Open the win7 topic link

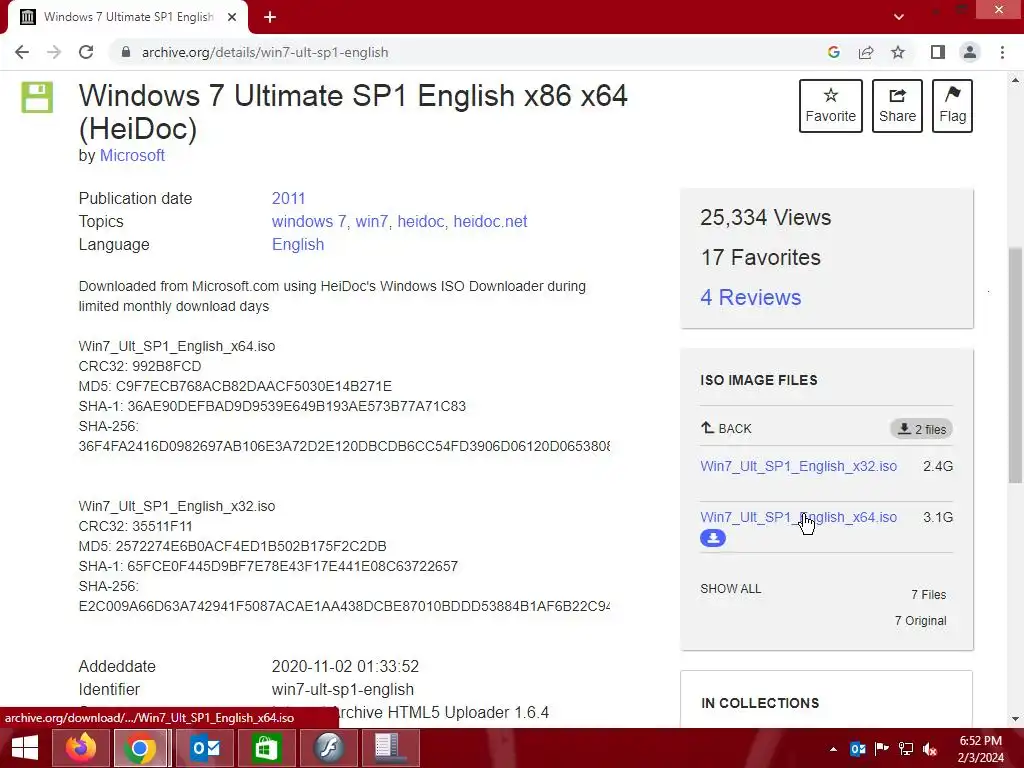pyautogui.click(x=372, y=221)
